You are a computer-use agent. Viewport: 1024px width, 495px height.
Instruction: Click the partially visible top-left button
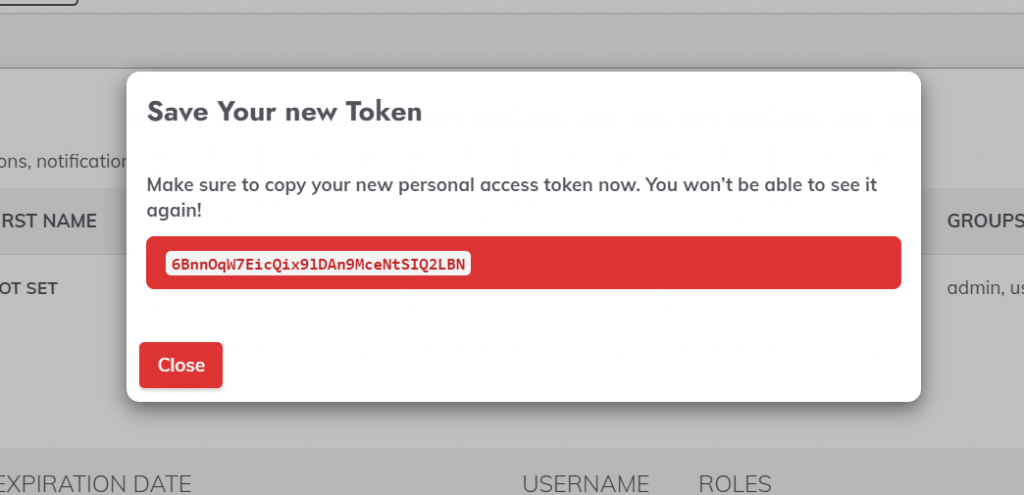38,2
